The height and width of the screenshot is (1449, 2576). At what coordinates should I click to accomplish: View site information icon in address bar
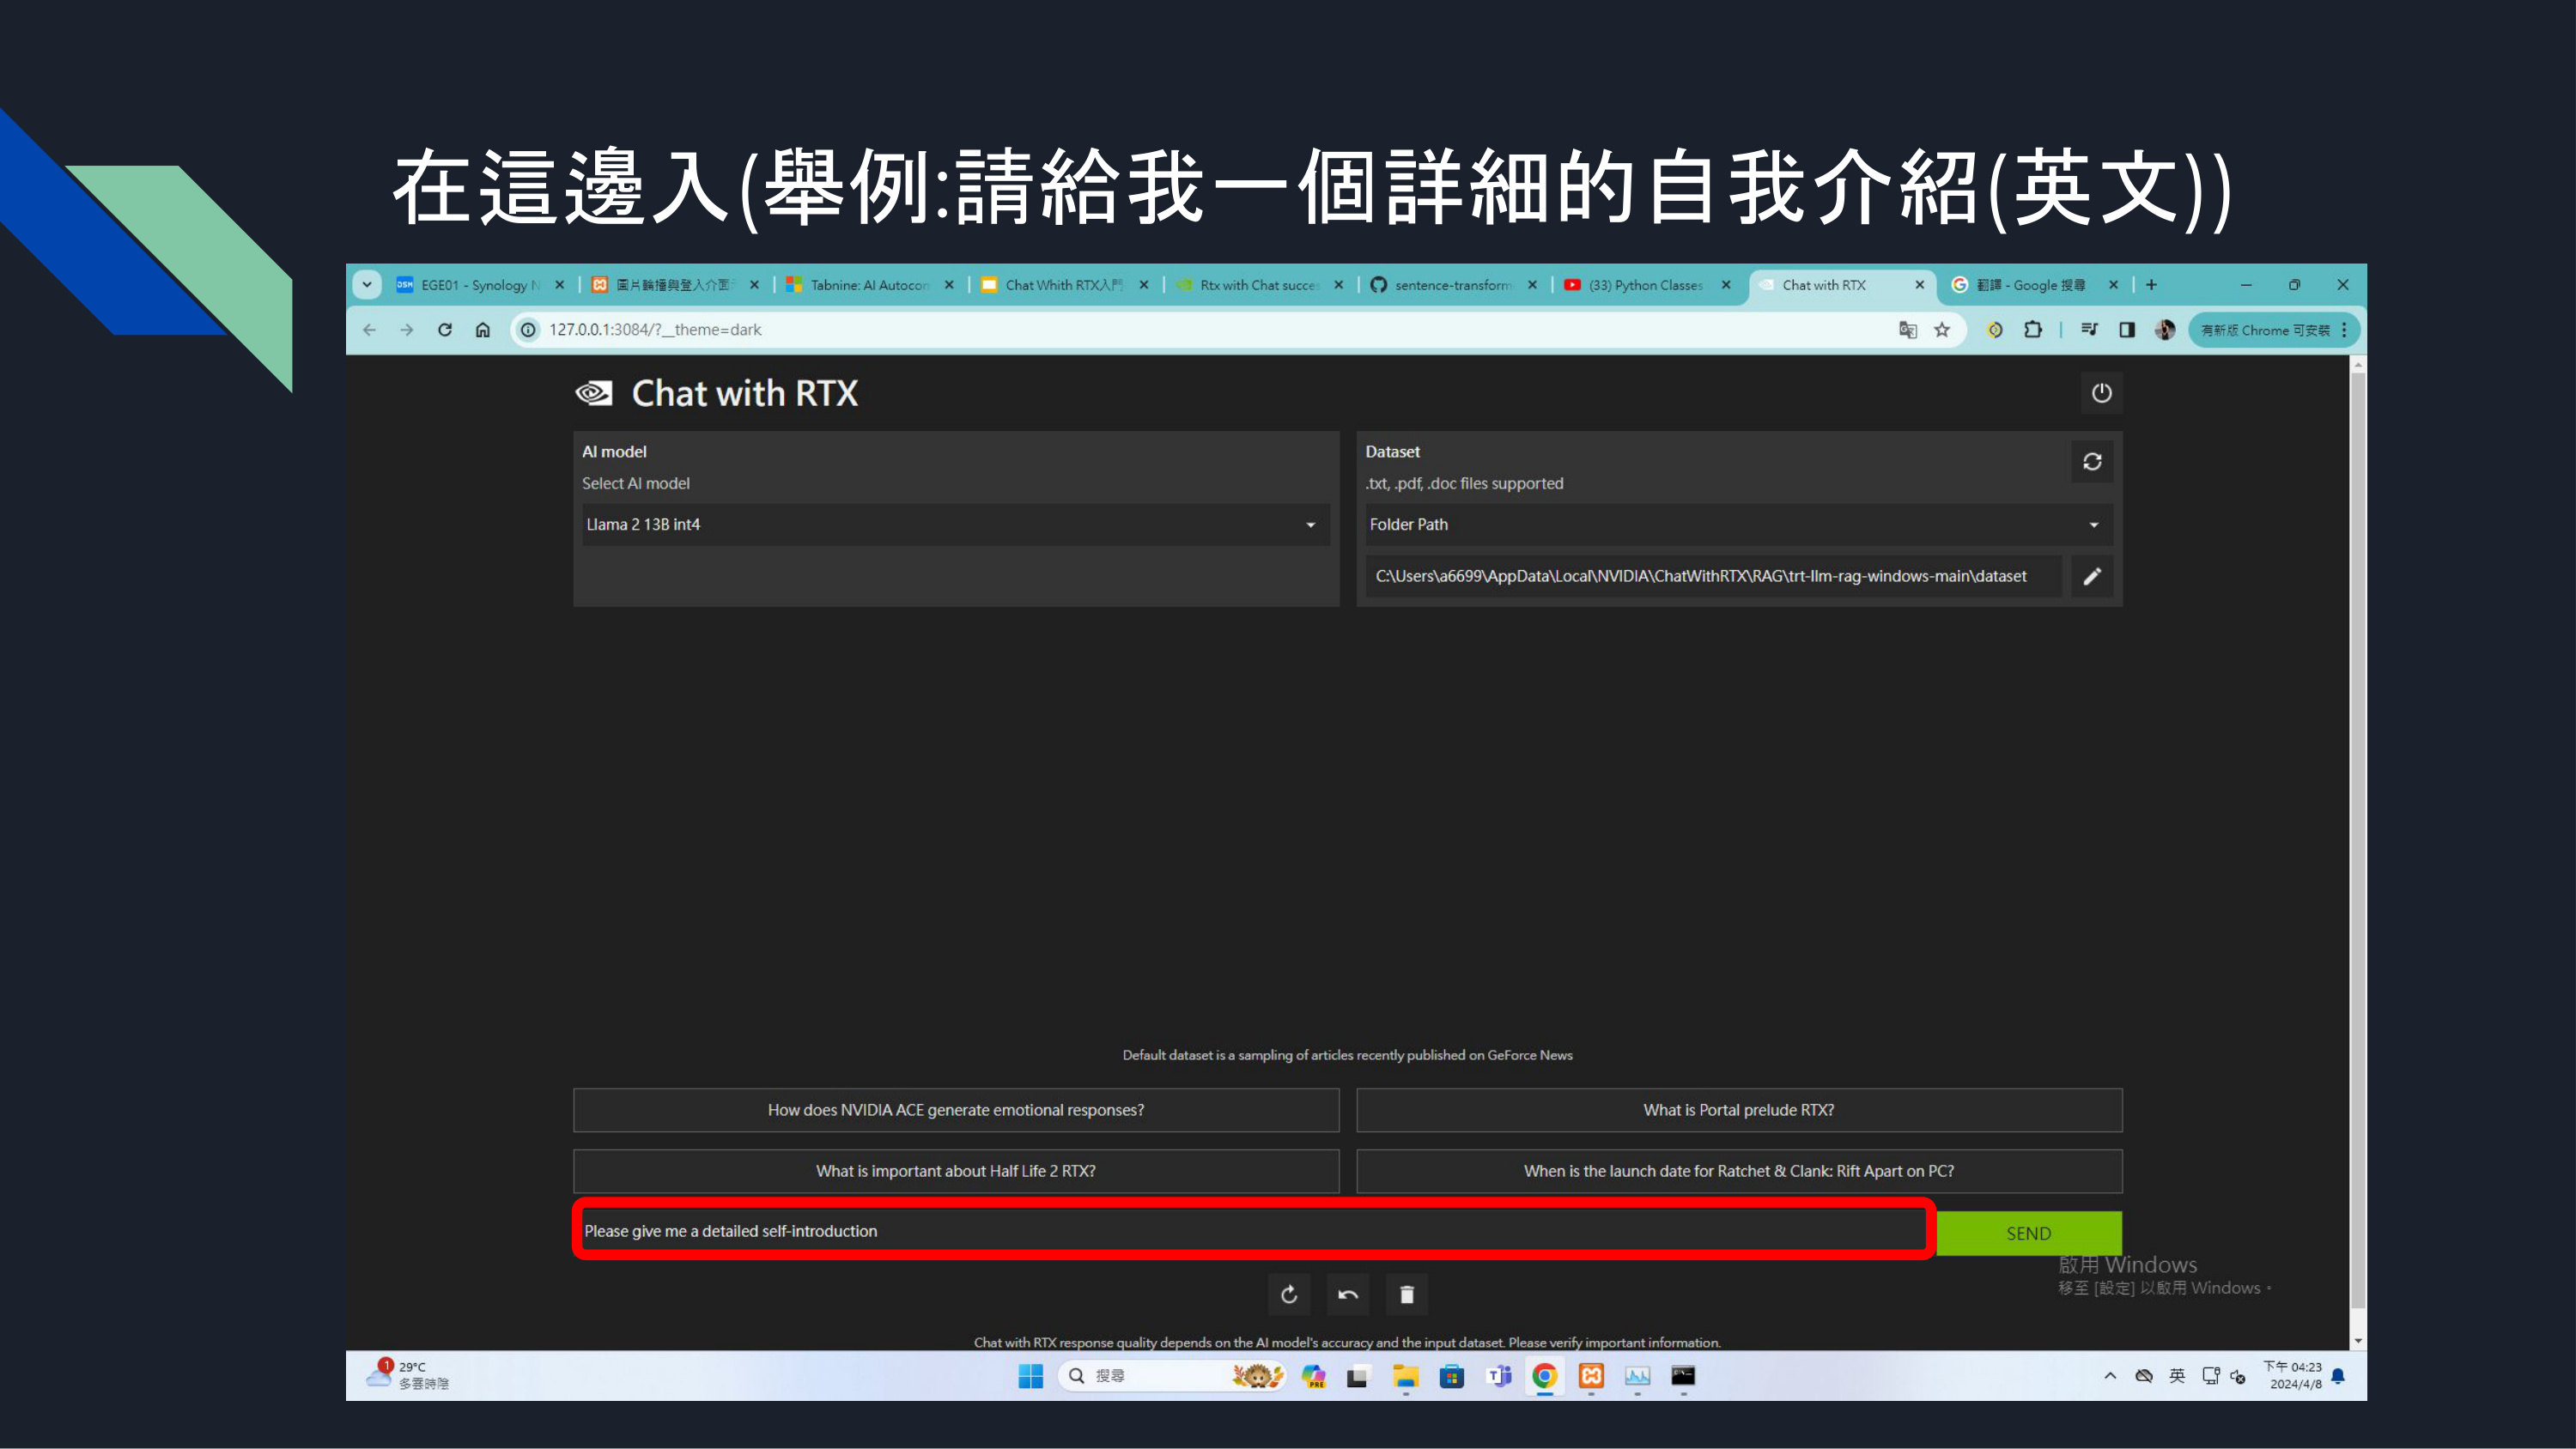click(x=529, y=330)
